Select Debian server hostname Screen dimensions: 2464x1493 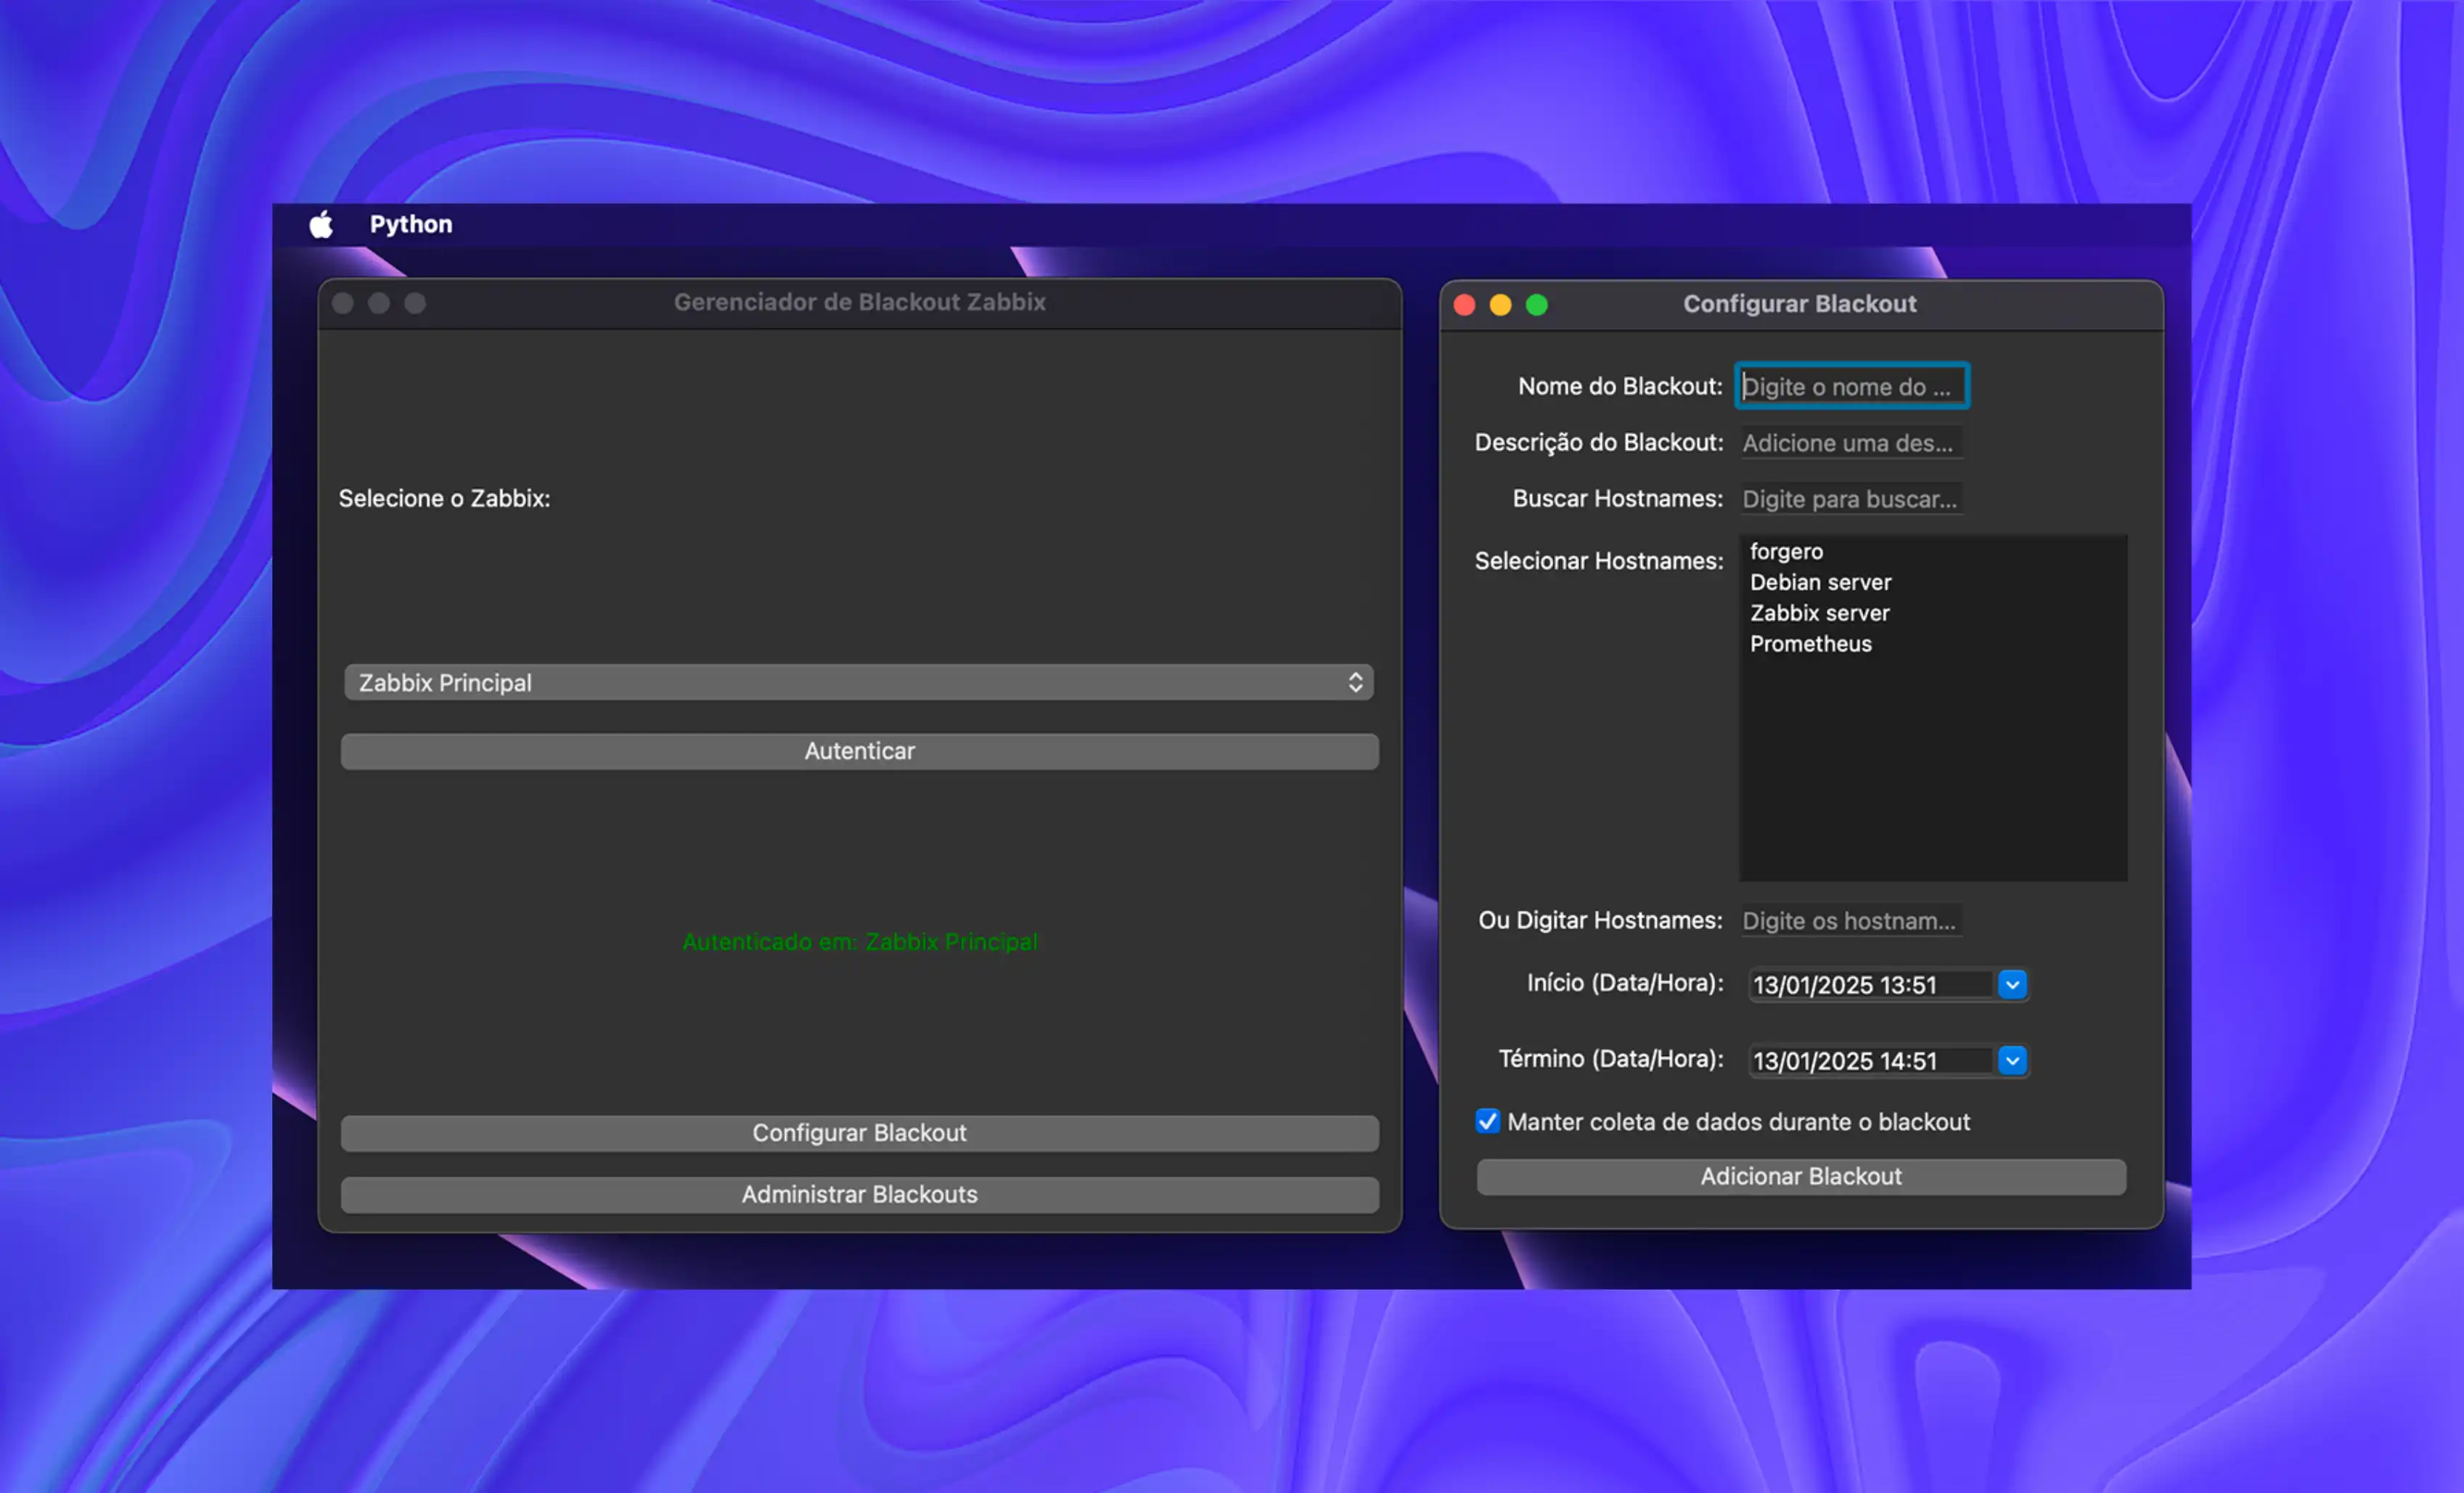tap(1820, 582)
